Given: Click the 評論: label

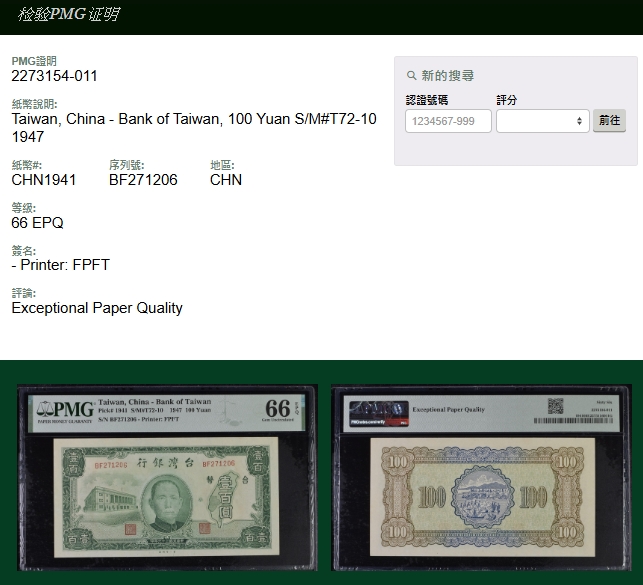Looking at the screenshot, I should click(x=24, y=293).
